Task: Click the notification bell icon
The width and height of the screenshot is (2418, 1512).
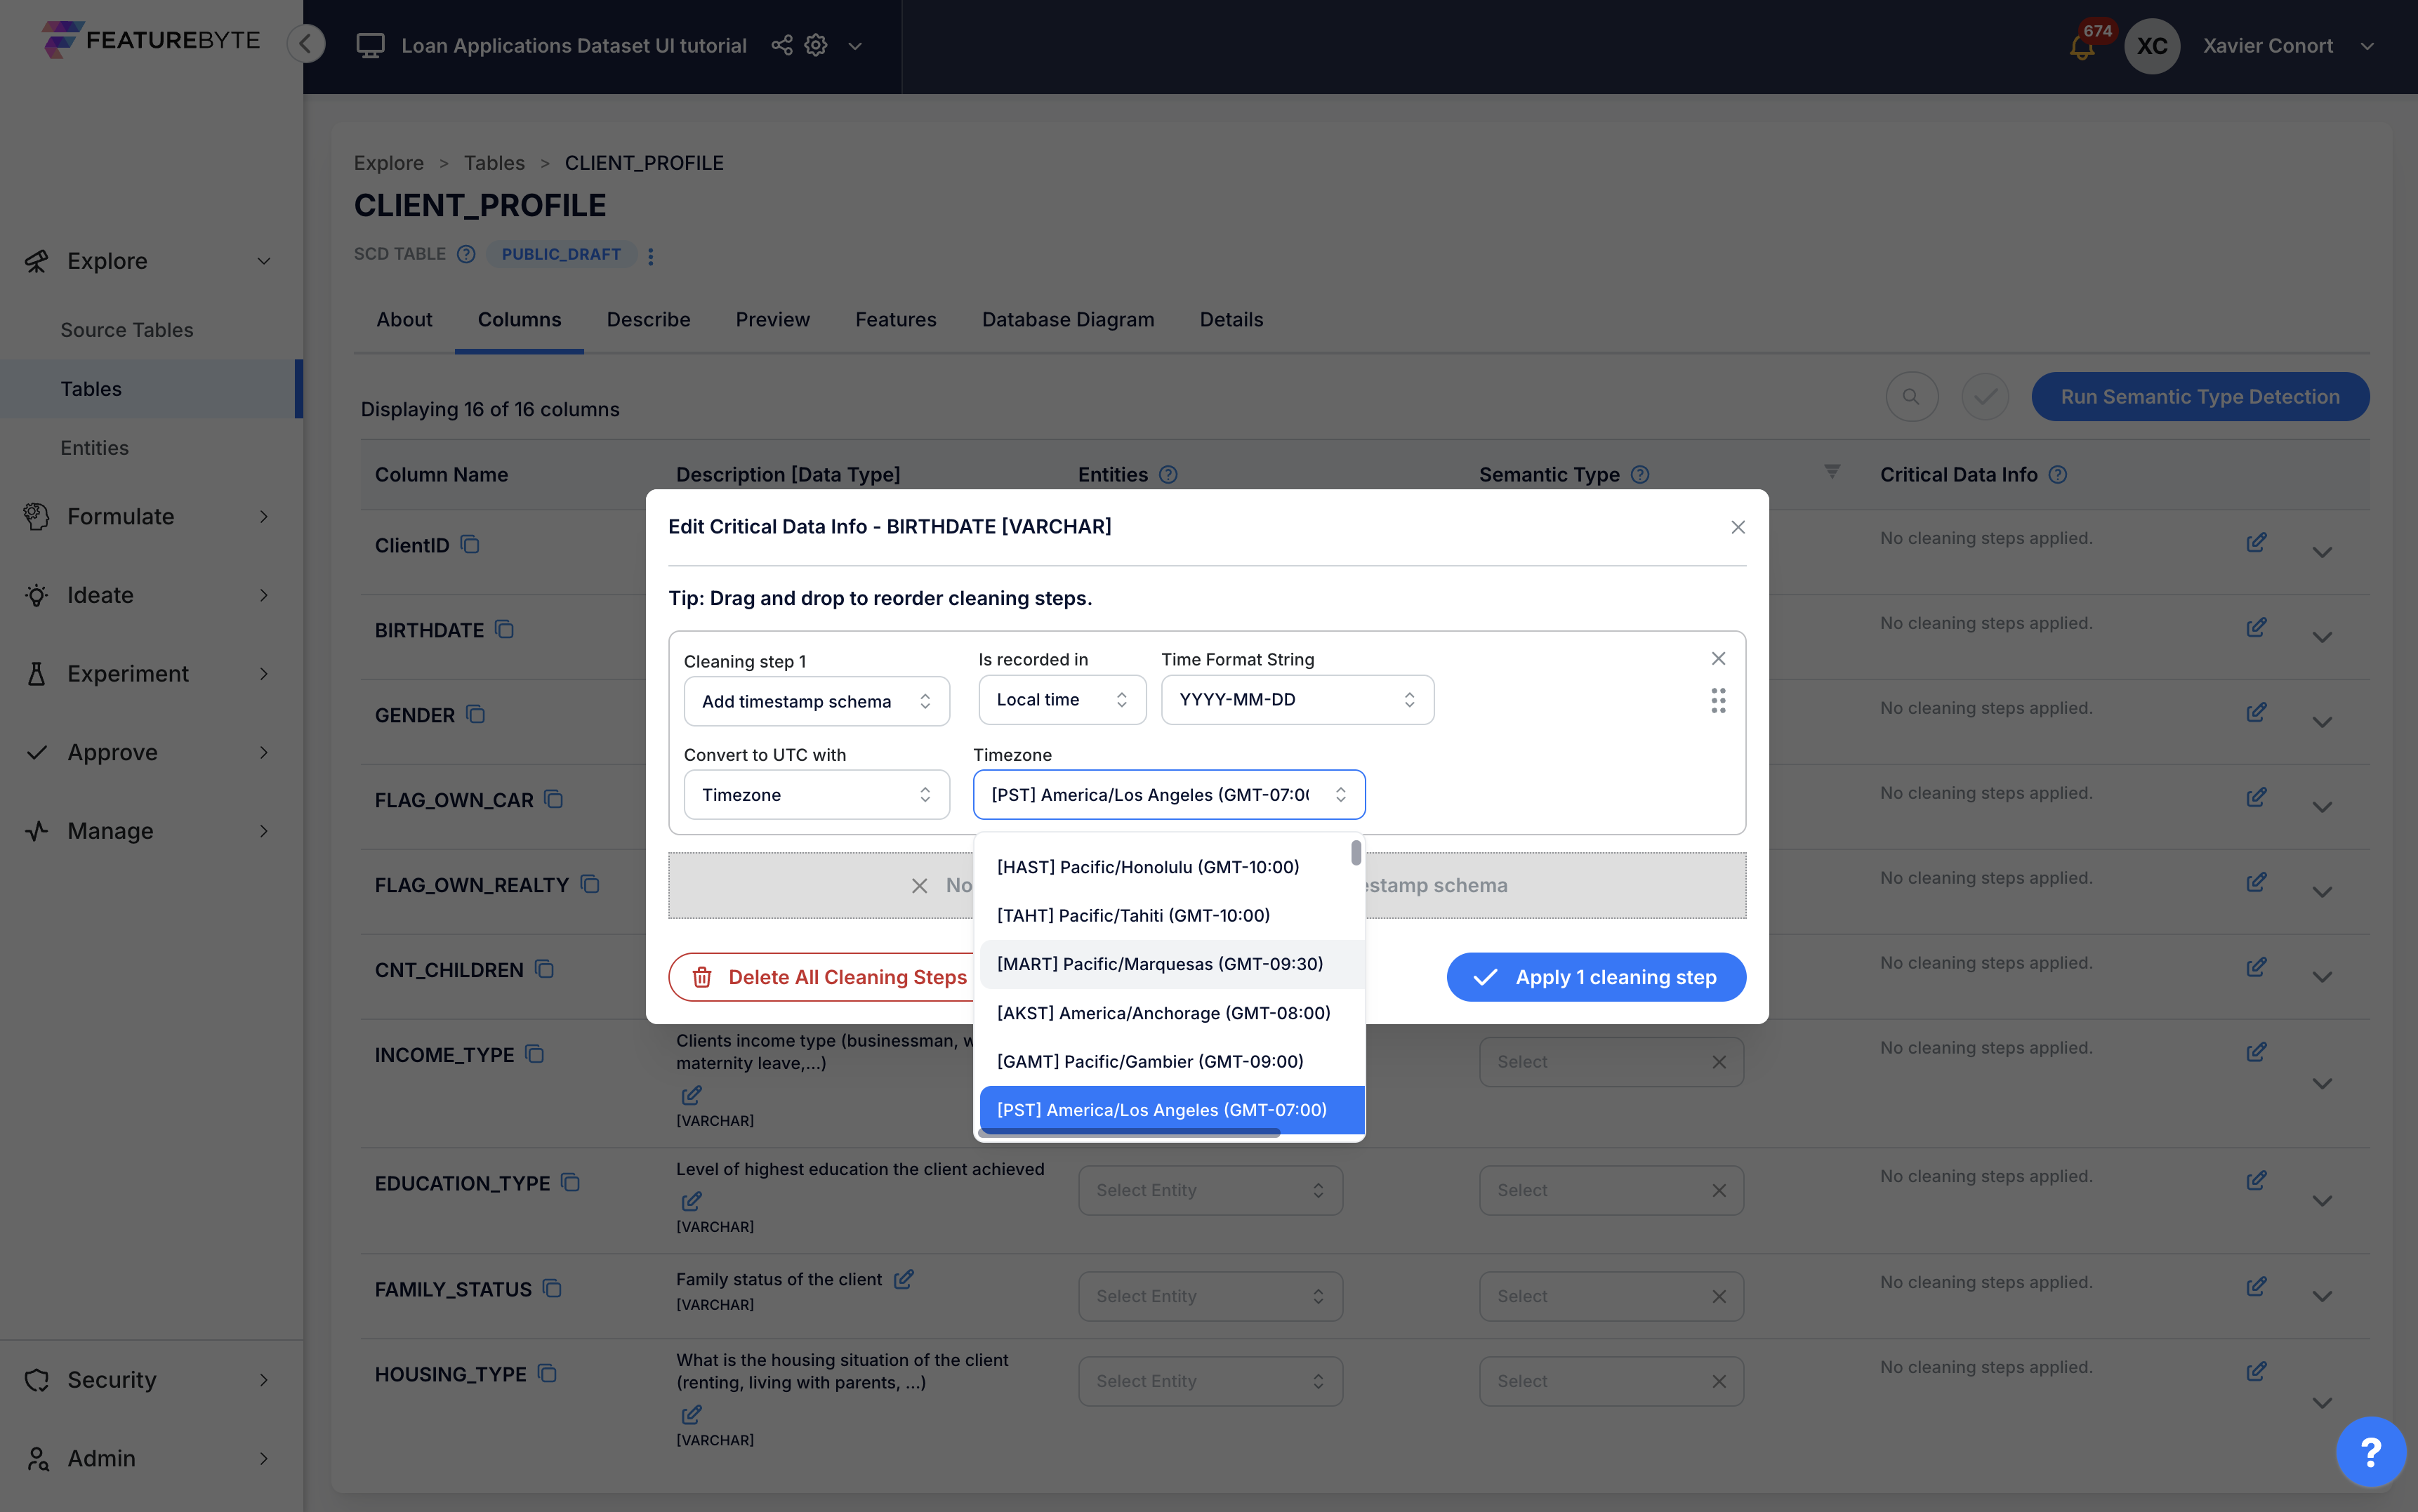Action: [2081, 47]
